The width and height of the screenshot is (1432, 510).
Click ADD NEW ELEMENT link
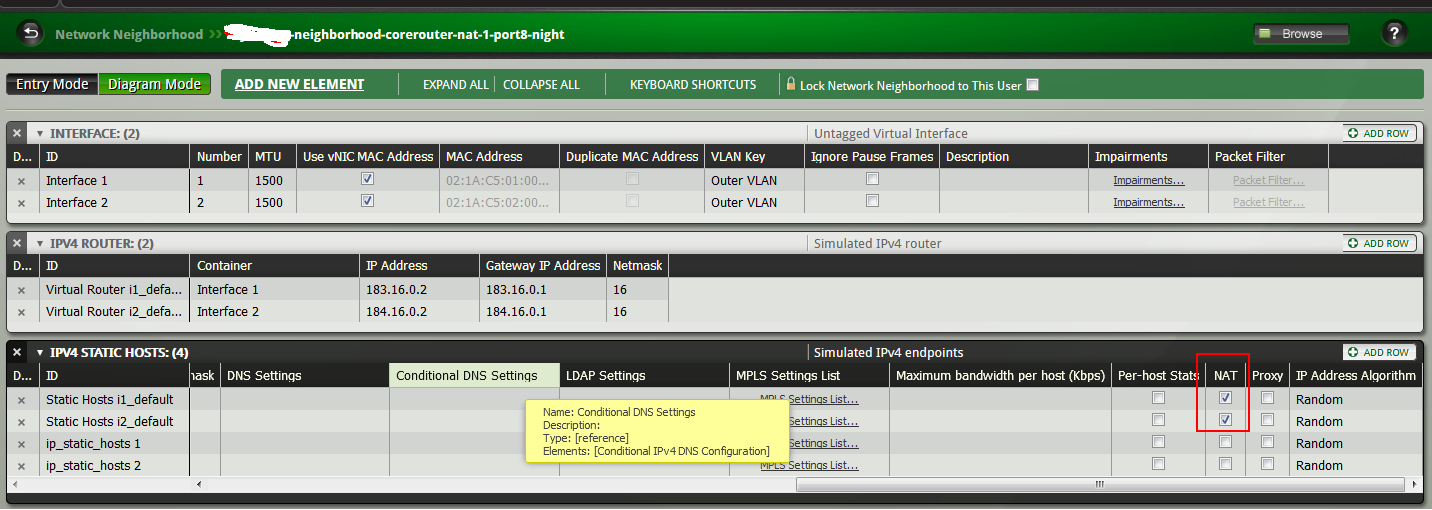point(299,84)
